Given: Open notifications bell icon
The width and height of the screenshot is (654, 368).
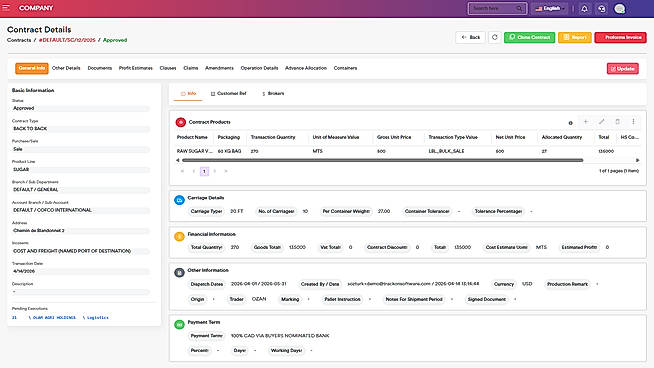Looking at the screenshot, I should pos(584,8).
